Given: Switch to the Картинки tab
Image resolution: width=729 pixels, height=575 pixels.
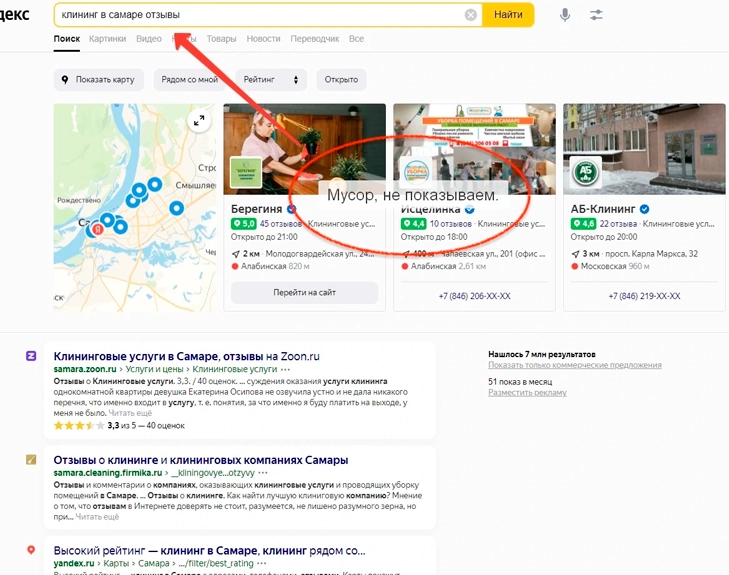Looking at the screenshot, I should (x=107, y=39).
